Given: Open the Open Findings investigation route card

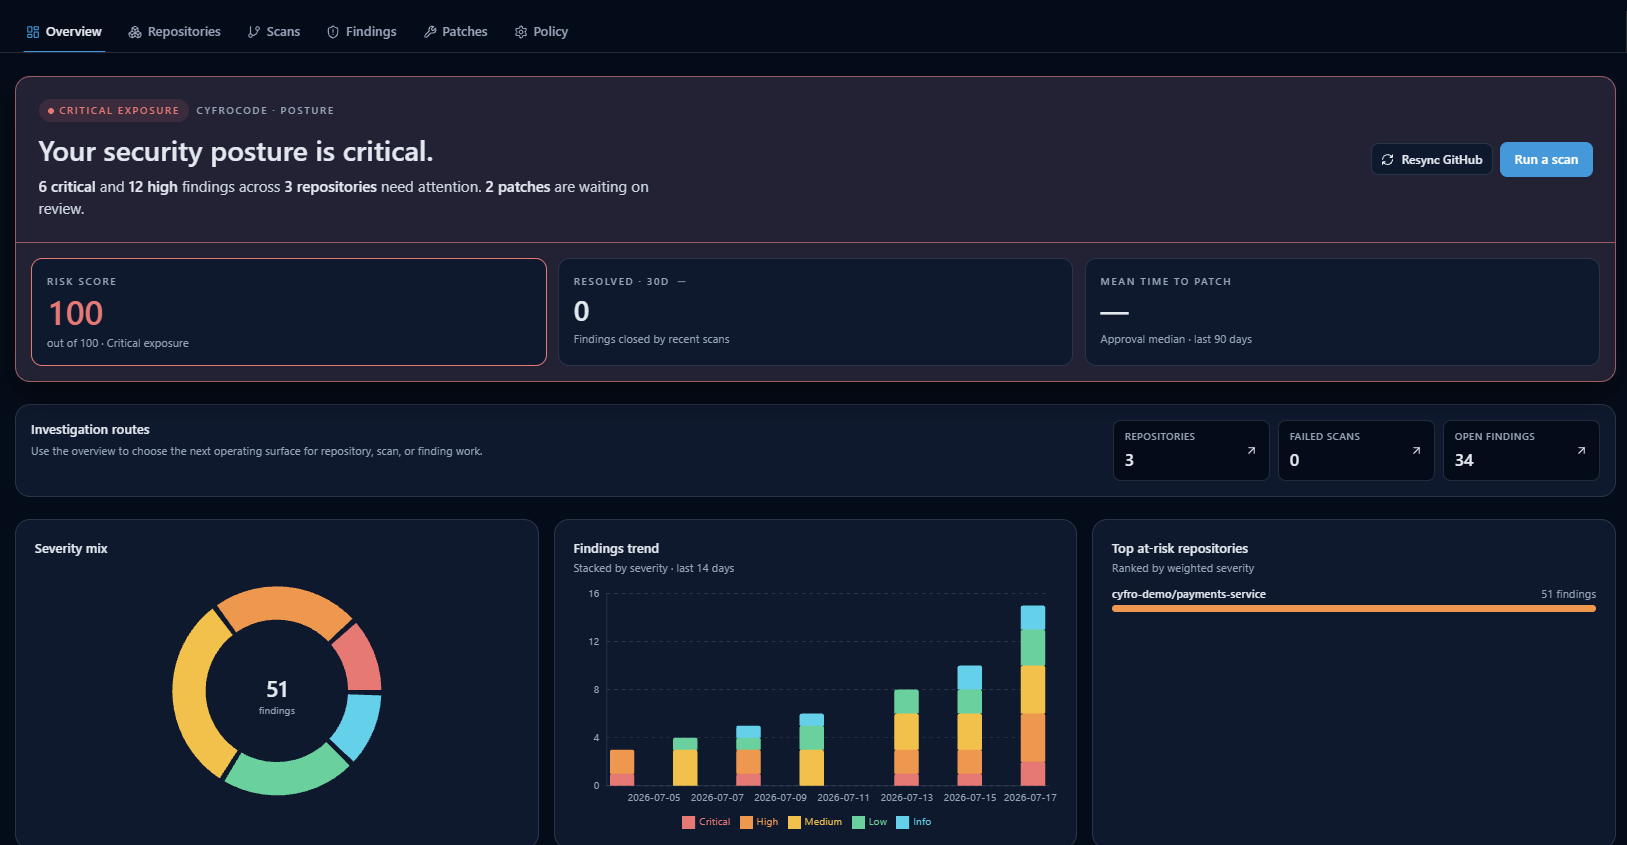Looking at the screenshot, I should tap(1521, 450).
